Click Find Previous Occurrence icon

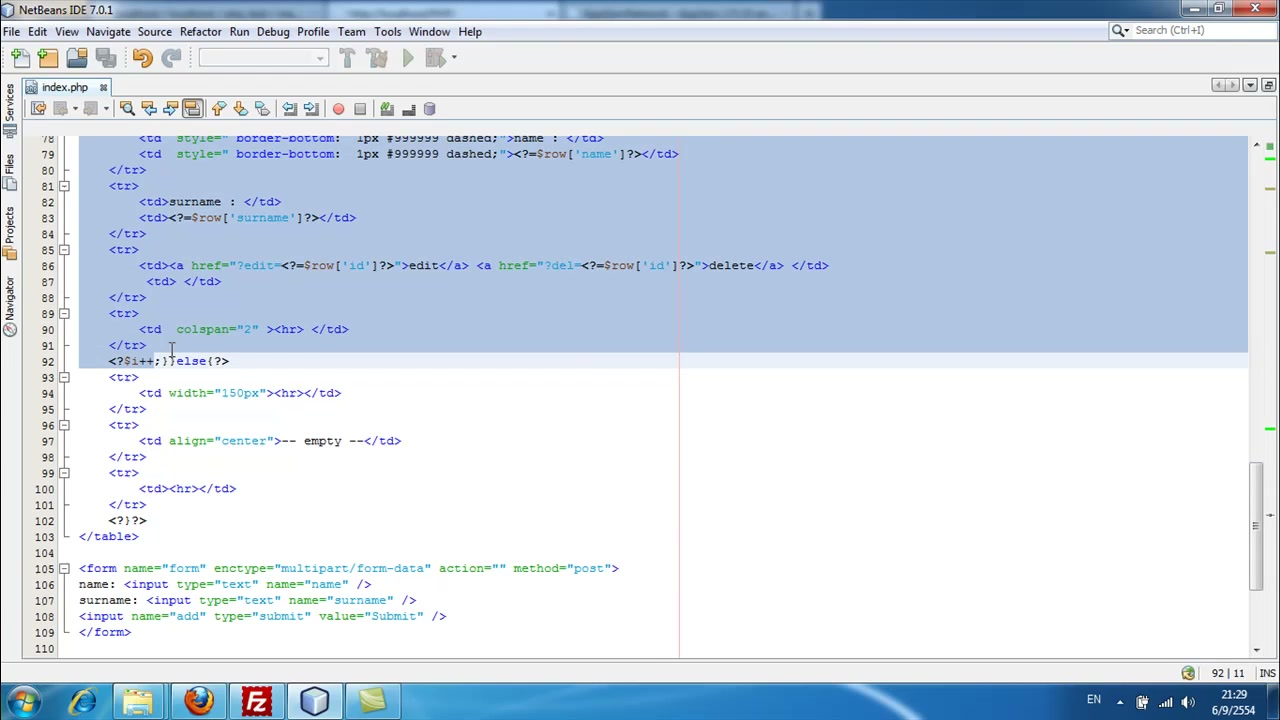coord(149,109)
